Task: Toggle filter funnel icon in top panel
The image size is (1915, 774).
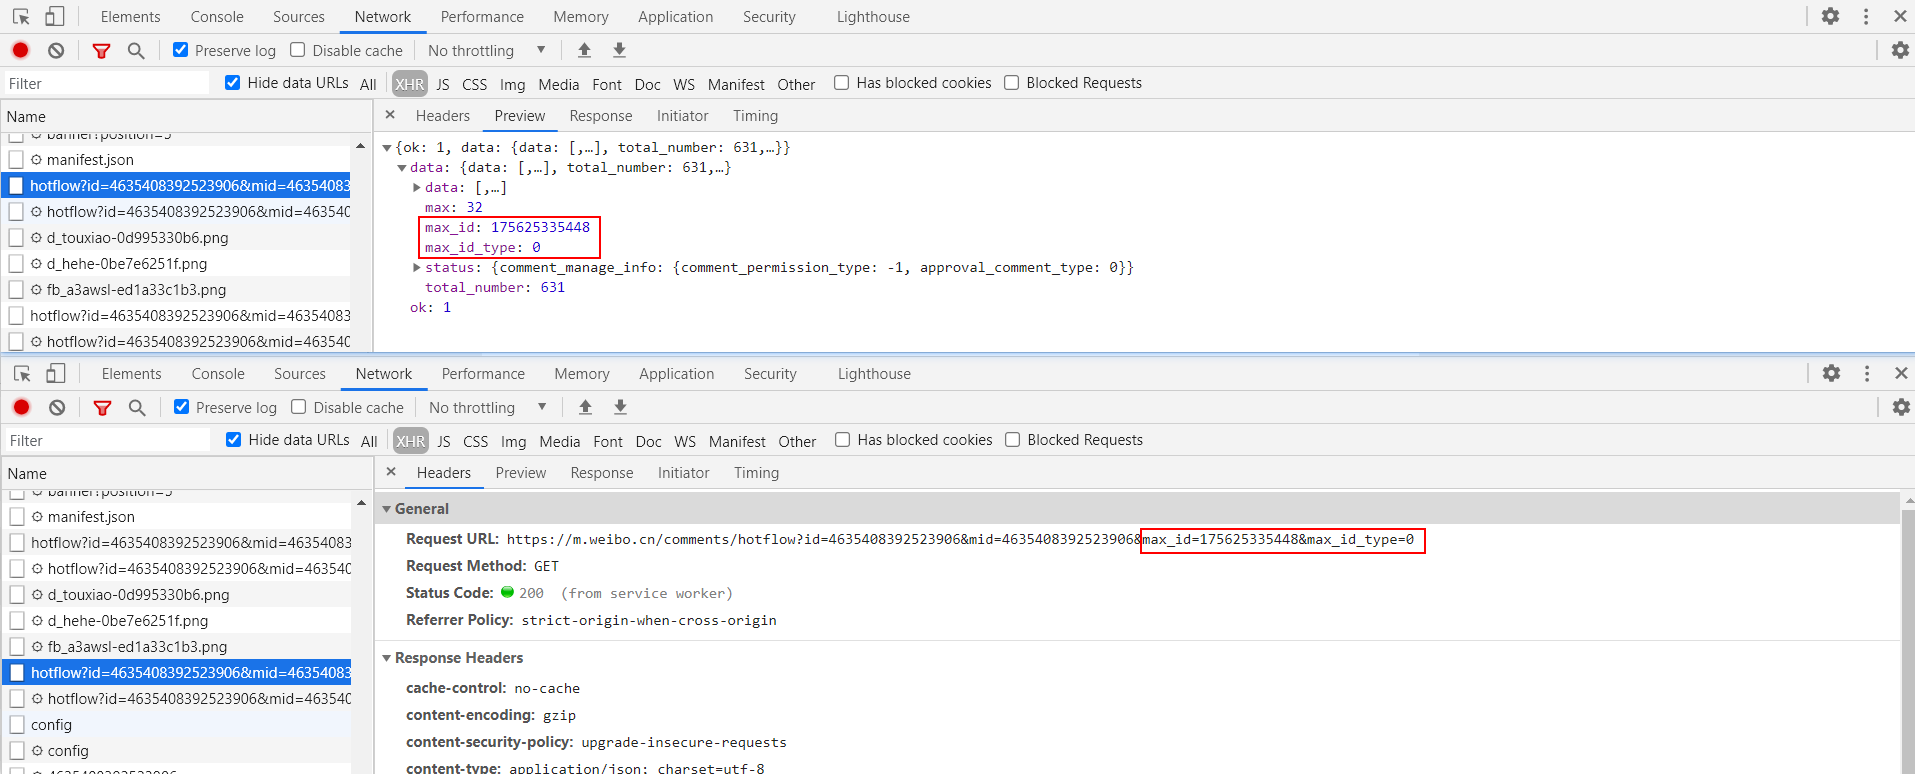Action: (x=101, y=50)
